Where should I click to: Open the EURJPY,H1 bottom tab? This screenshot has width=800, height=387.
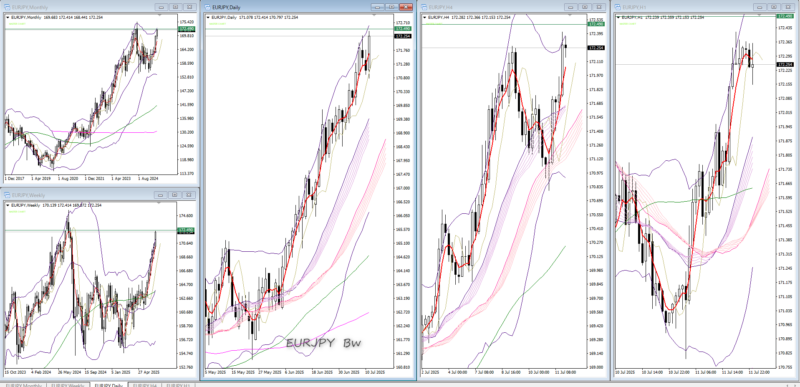pos(178,385)
